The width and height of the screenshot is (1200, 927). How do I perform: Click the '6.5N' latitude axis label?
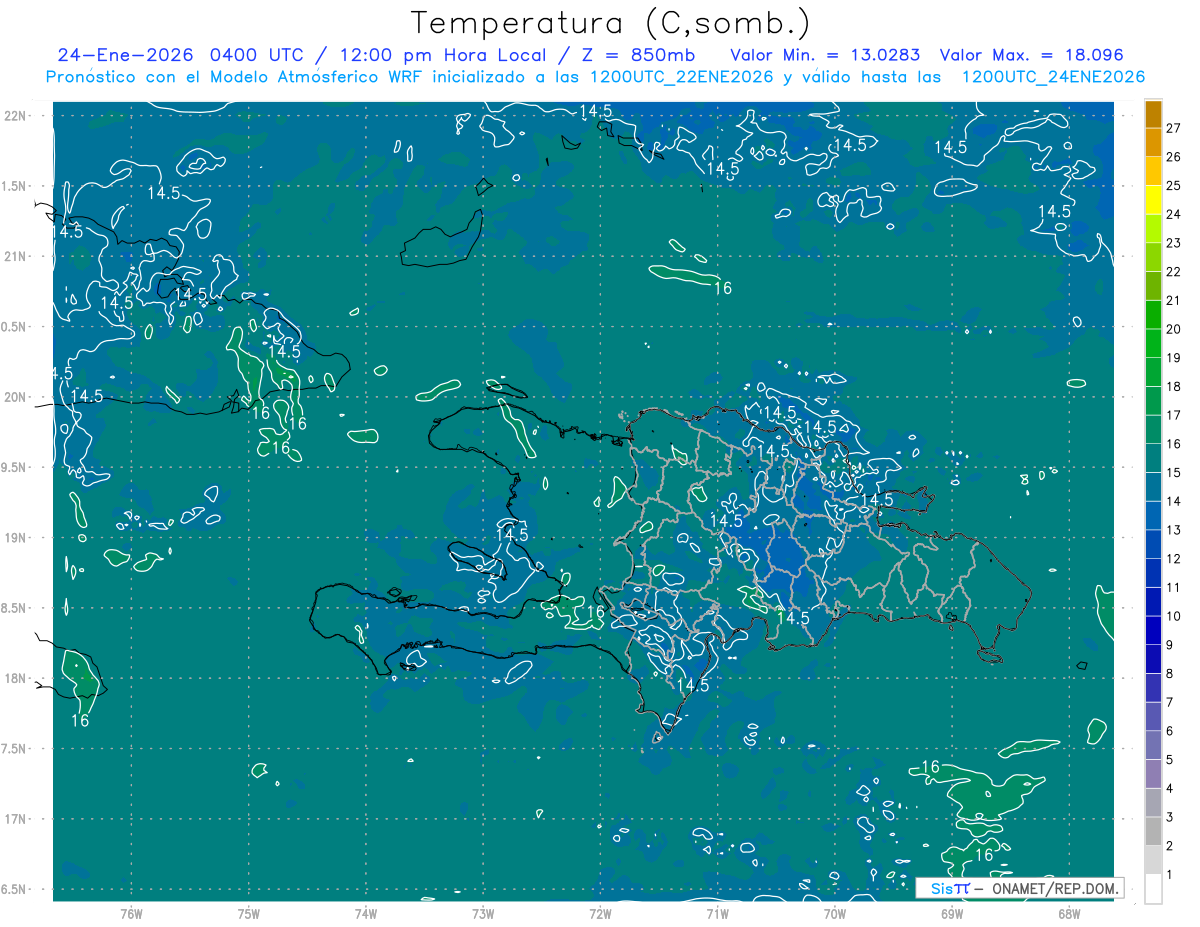(15, 889)
